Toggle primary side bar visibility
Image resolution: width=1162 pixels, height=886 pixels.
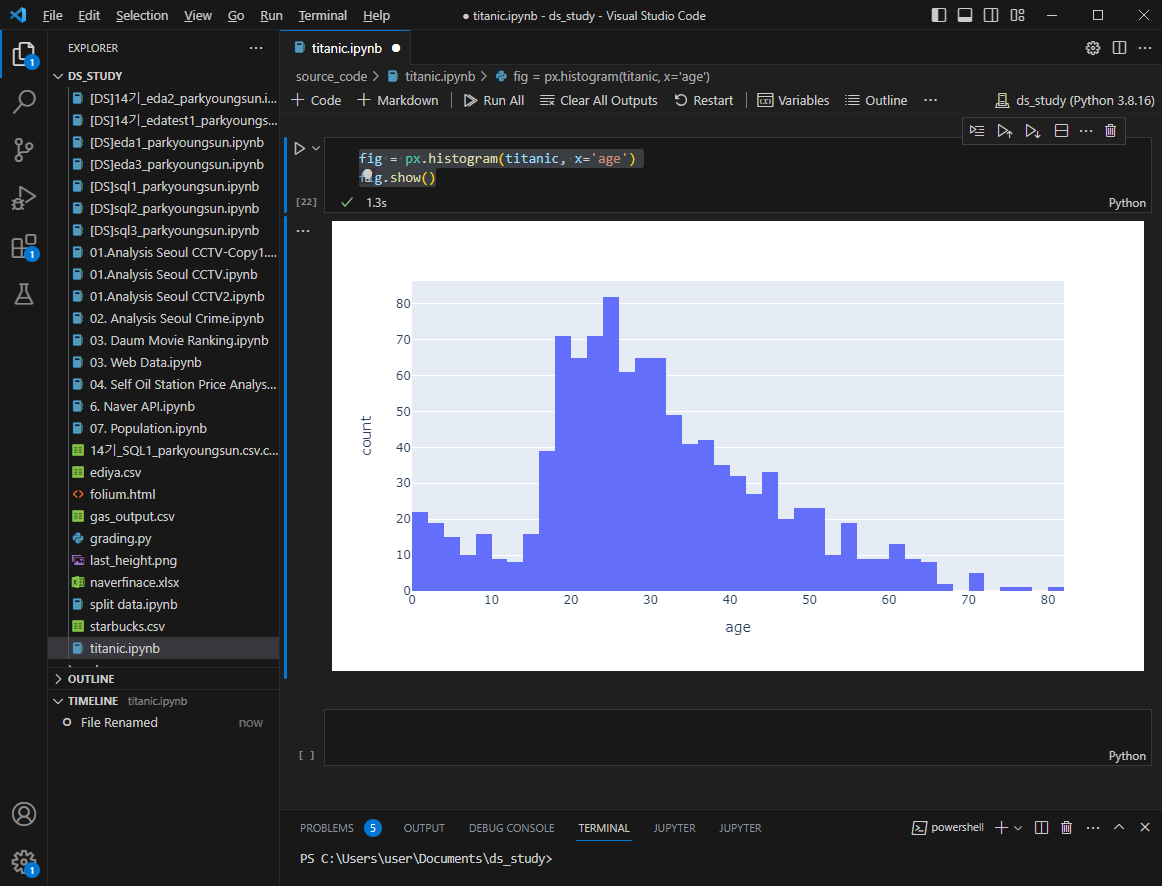(939, 15)
